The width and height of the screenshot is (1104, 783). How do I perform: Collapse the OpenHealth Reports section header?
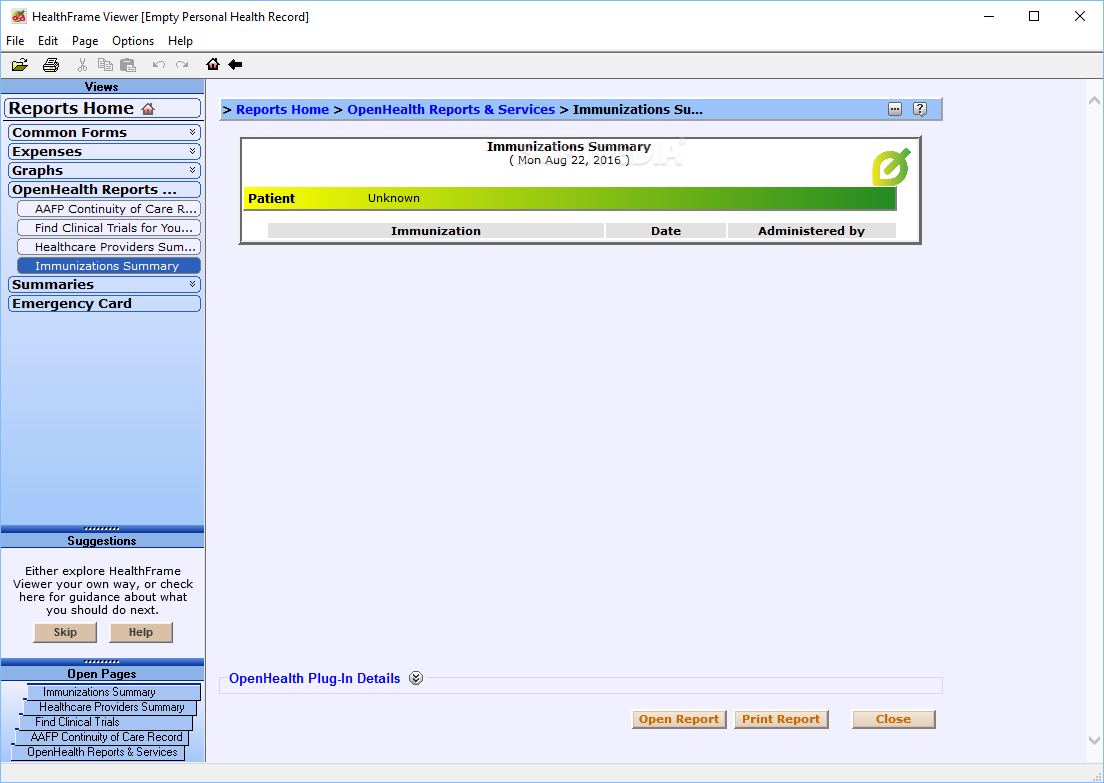[x=104, y=189]
